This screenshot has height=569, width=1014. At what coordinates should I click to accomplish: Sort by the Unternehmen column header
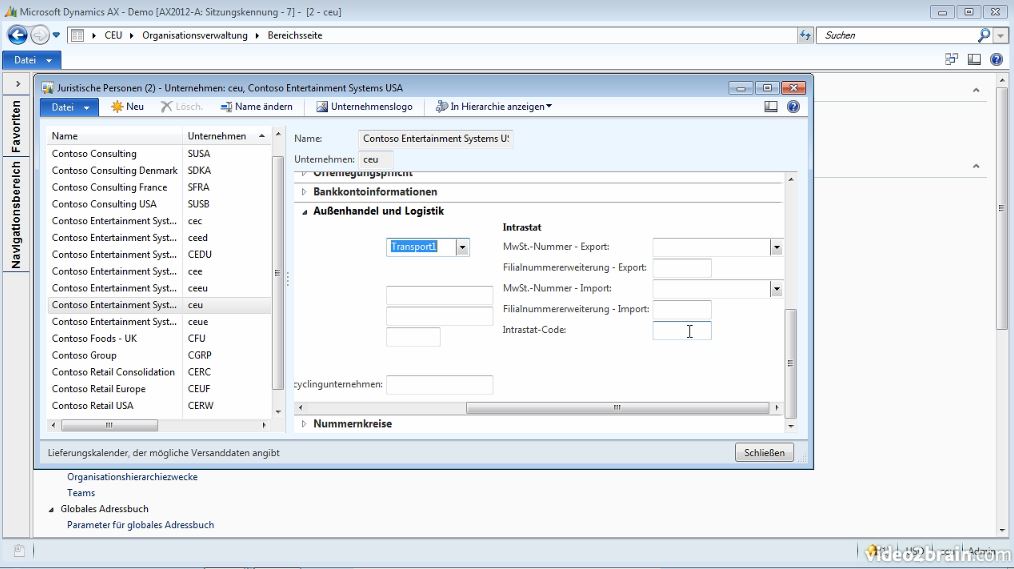pos(226,136)
